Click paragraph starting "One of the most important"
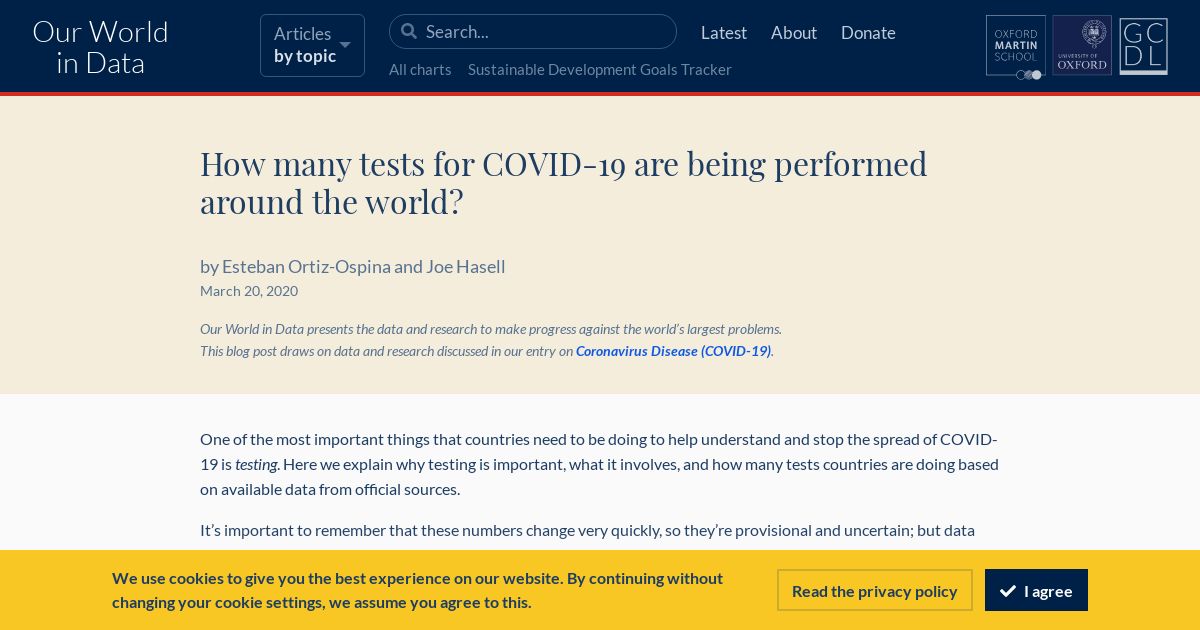The width and height of the screenshot is (1200, 630). pos(600,464)
